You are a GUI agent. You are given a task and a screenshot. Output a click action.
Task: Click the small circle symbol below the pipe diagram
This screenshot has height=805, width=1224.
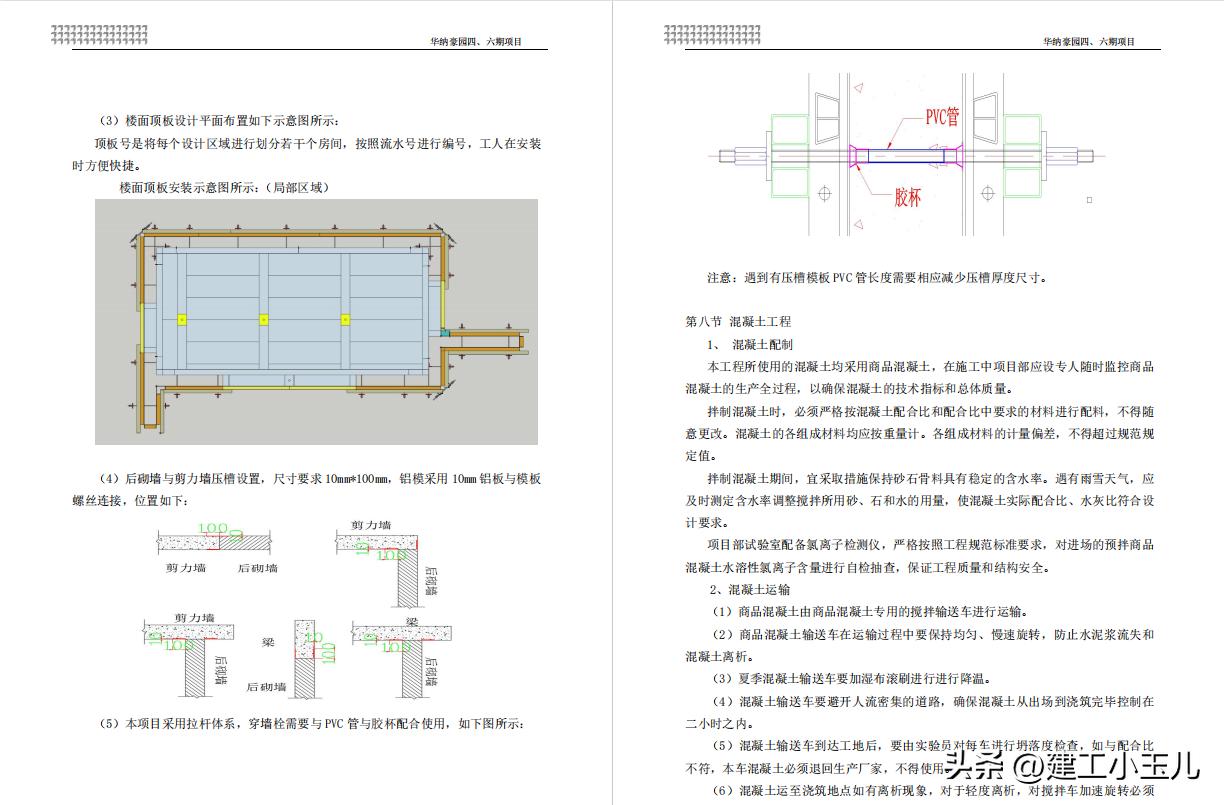825,195
